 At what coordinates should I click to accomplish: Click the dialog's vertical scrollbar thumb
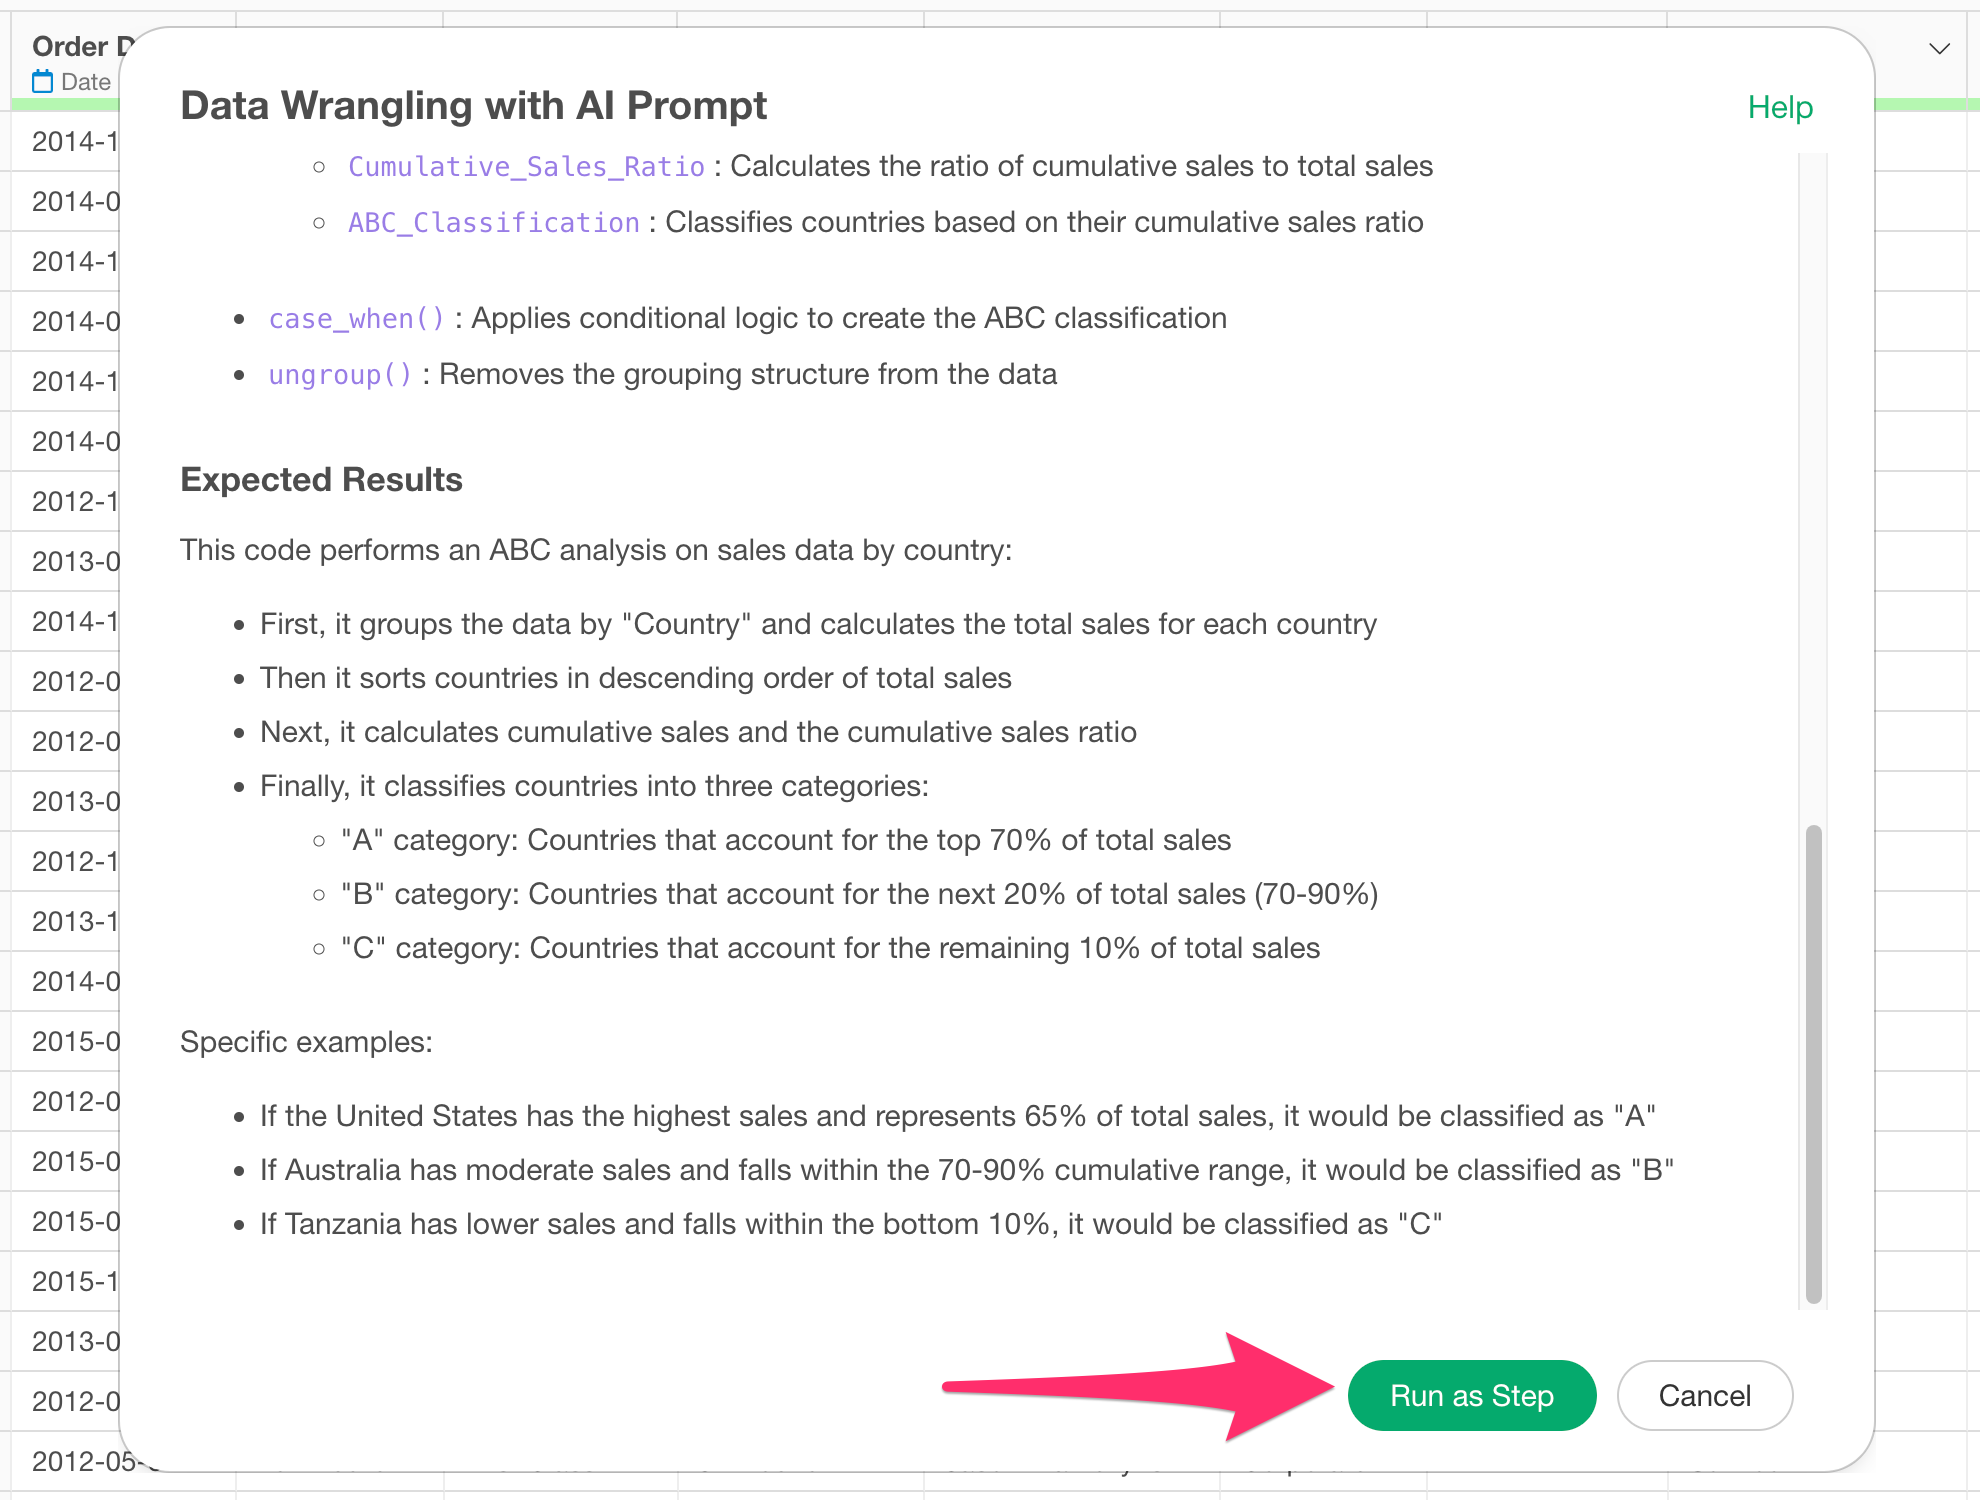coord(1813,1064)
